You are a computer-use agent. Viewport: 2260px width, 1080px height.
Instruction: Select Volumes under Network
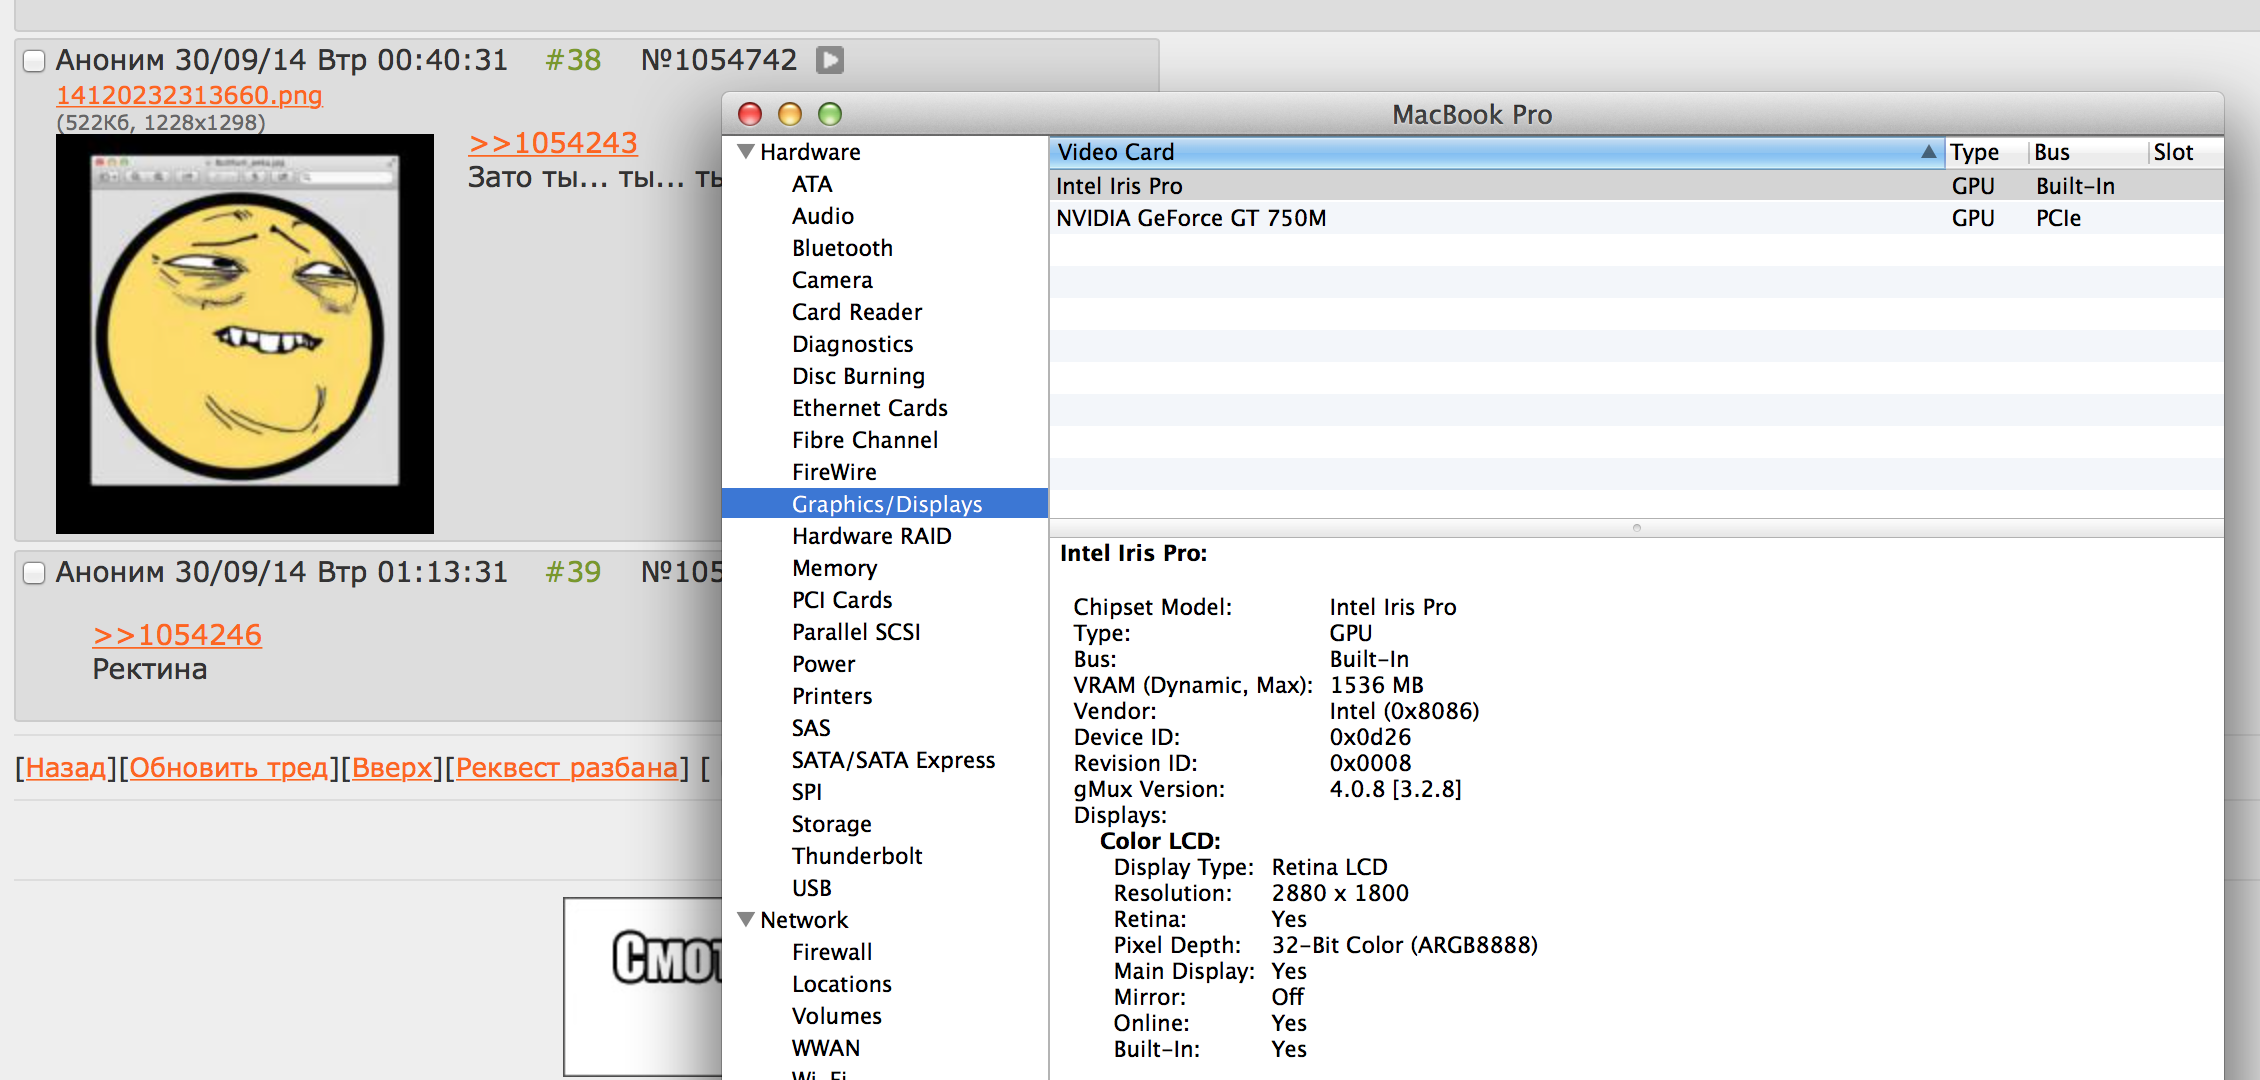(x=836, y=1016)
